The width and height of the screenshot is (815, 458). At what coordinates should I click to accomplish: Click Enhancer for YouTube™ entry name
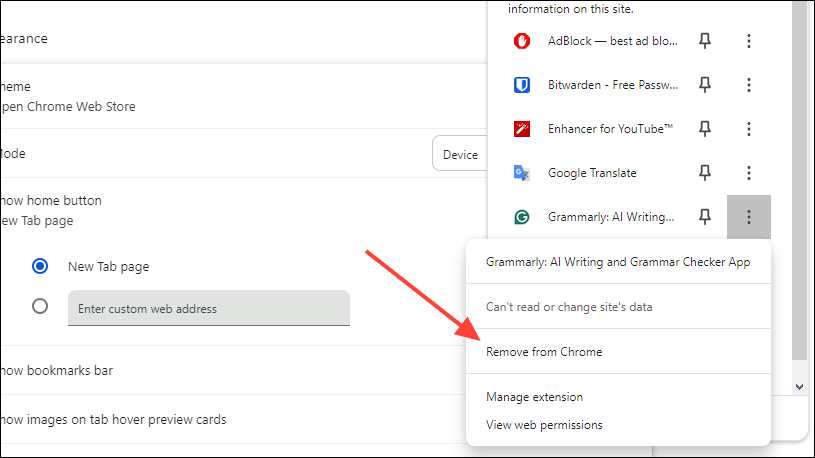click(610, 129)
